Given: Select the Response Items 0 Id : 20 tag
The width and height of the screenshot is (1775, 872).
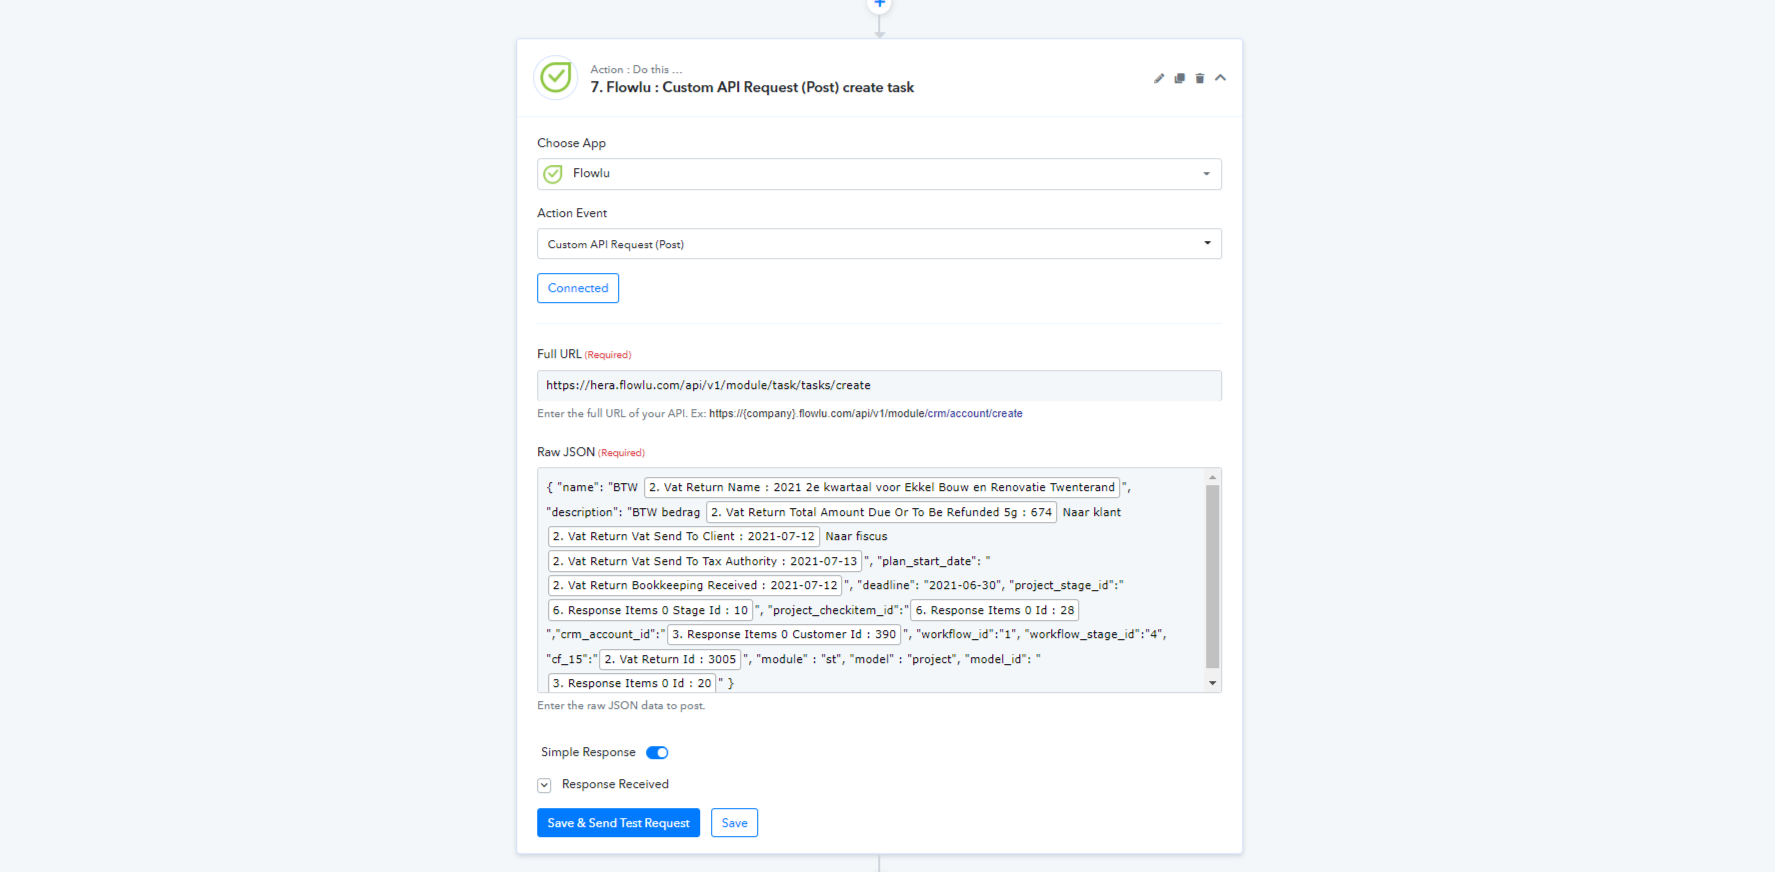Looking at the screenshot, I should (632, 684).
